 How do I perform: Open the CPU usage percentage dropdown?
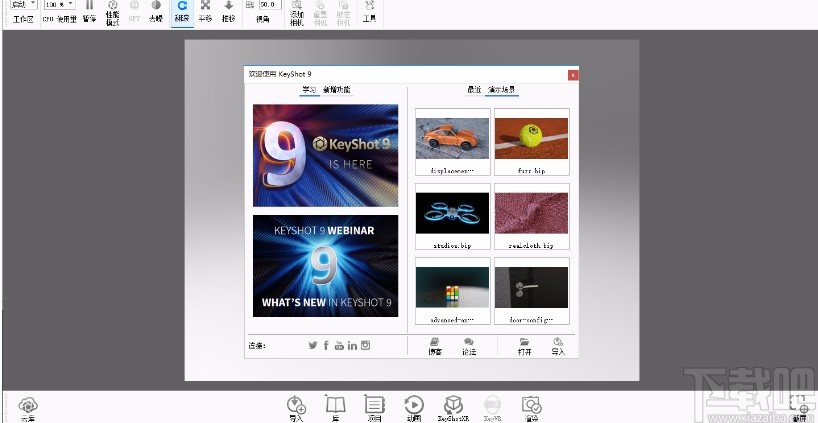[59, 4]
